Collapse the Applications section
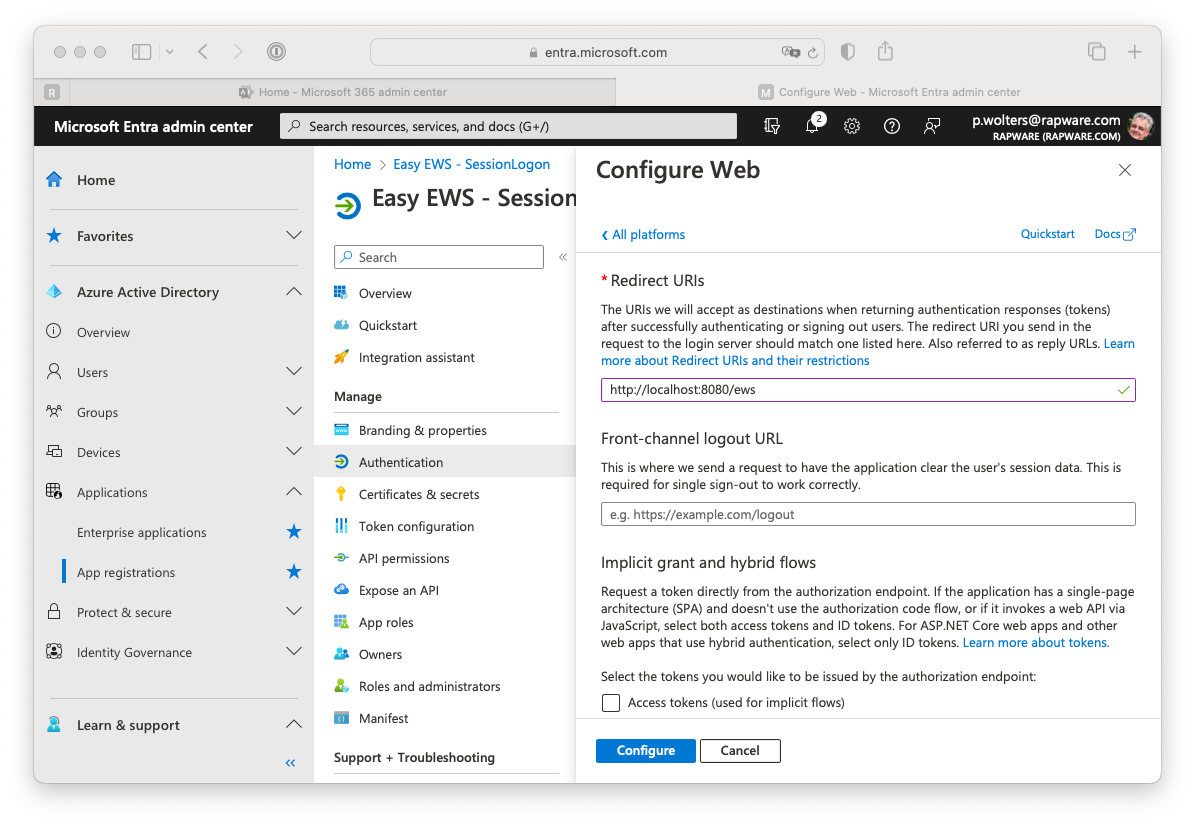1195x825 pixels. 293,491
